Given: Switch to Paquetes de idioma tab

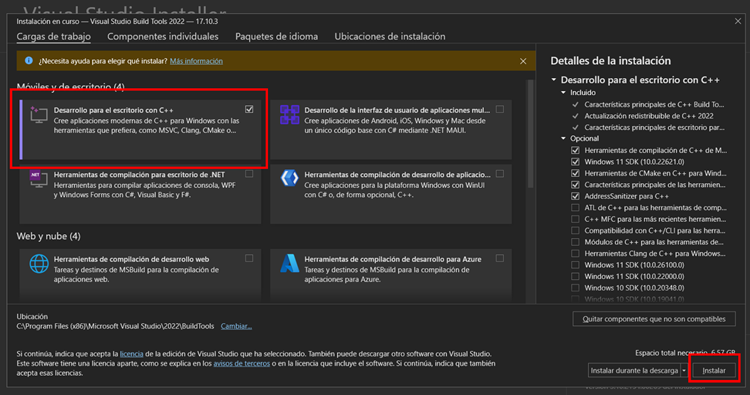Looking at the screenshot, I should click(x=276, y=36).
